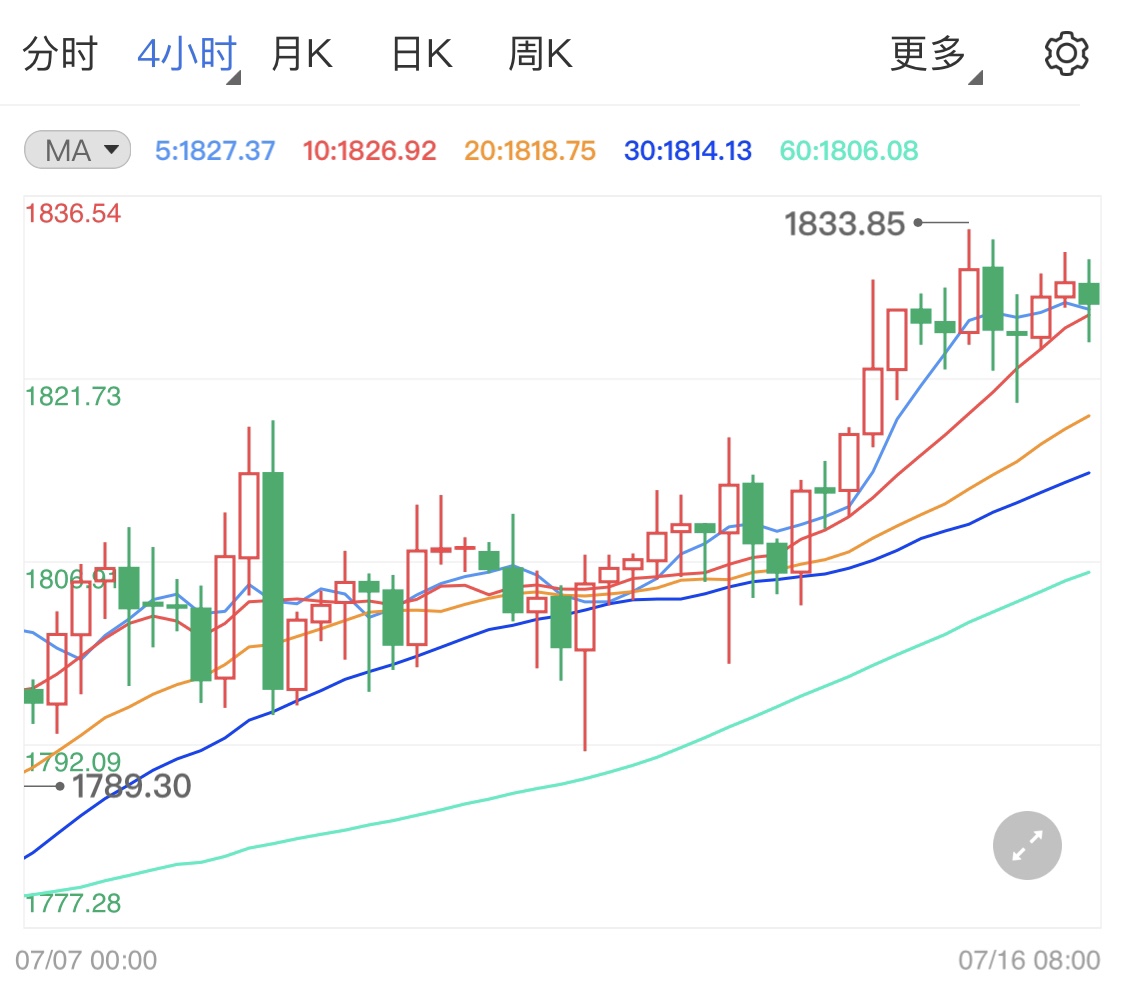Click the 1777.28 axis price label
This screenshot has width=1125, height=987.
(72, 903)
